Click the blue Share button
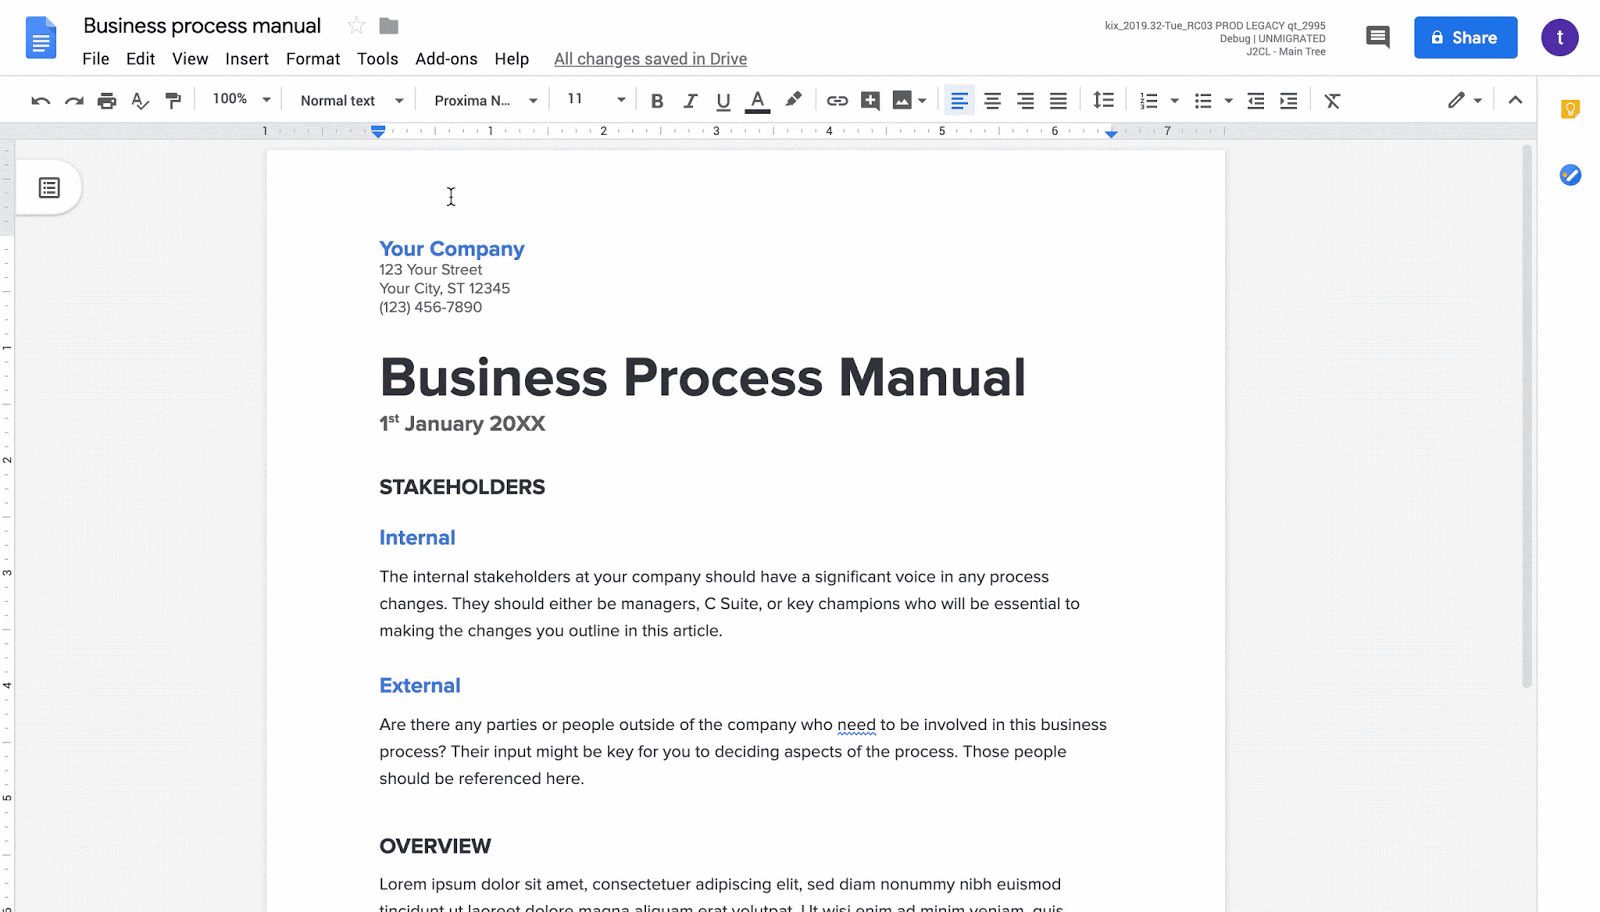This screenshot has height=912, width=1600. (x=1465, y=38)
